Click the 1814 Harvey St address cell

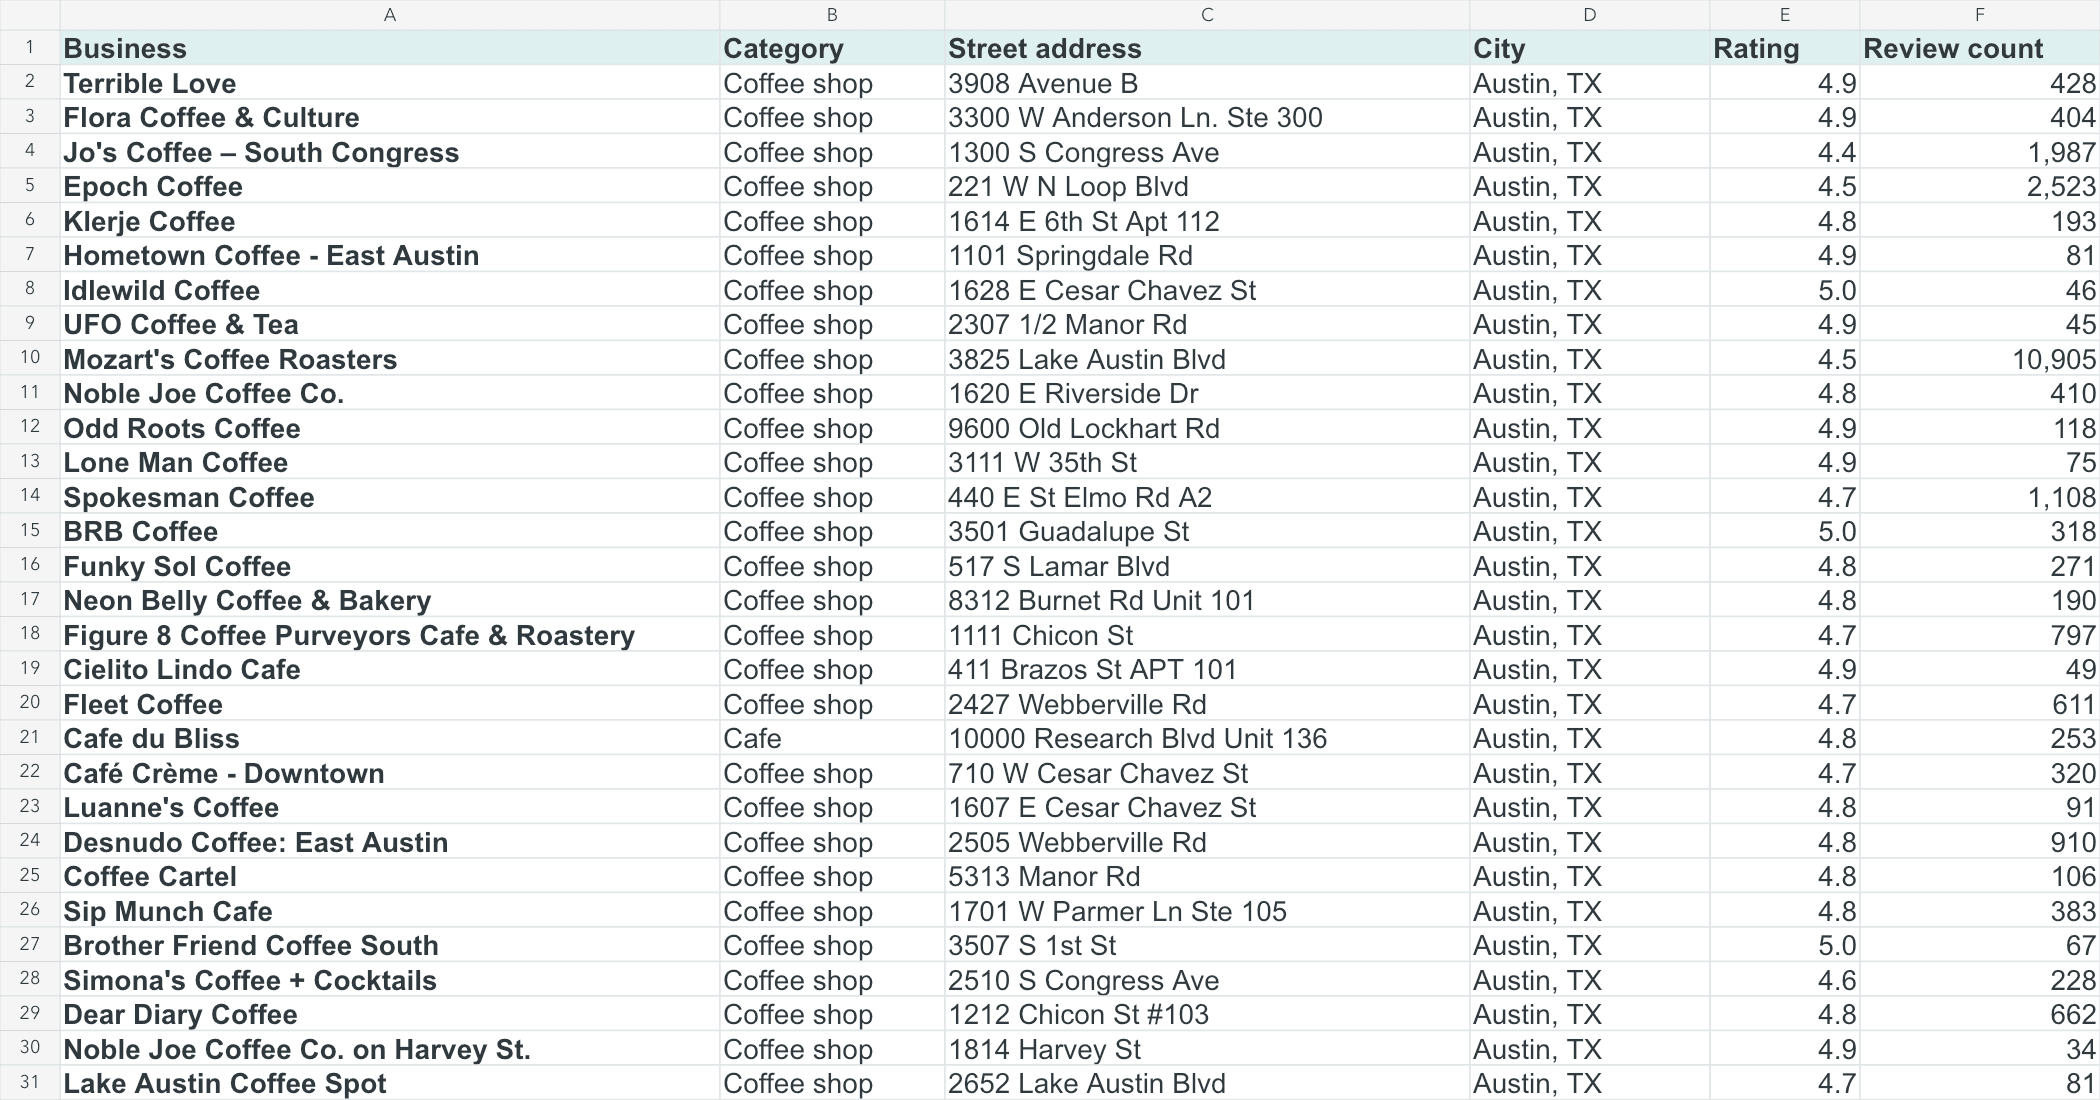(x=1207, y=1049)
